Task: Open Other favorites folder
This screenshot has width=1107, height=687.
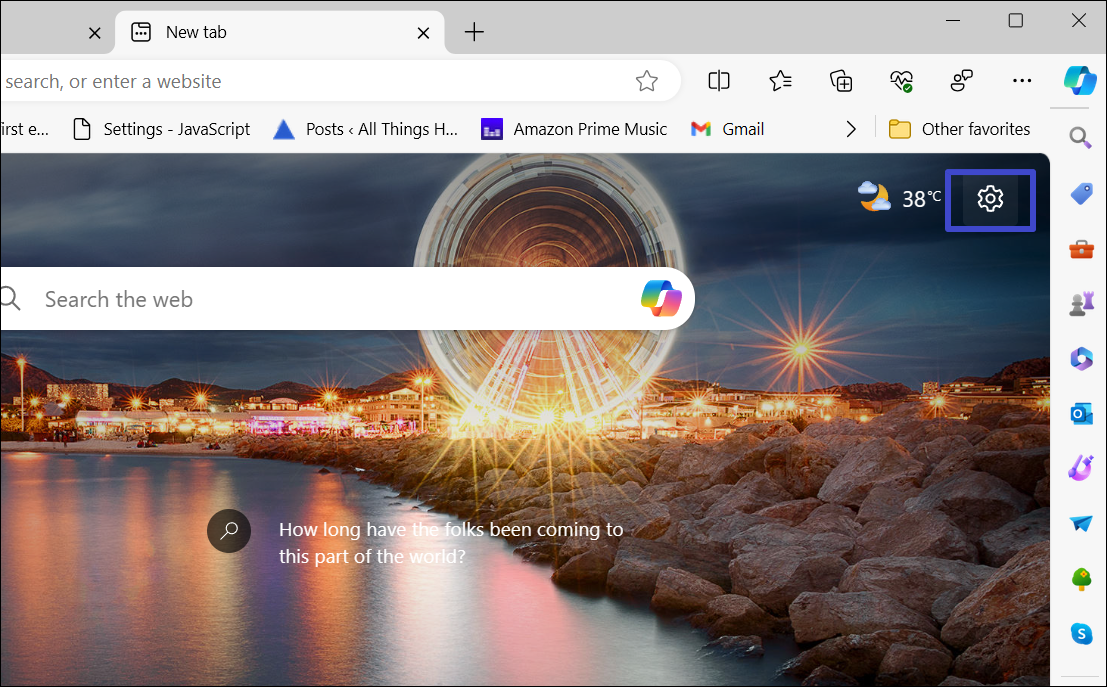Action: coord(959,129)
